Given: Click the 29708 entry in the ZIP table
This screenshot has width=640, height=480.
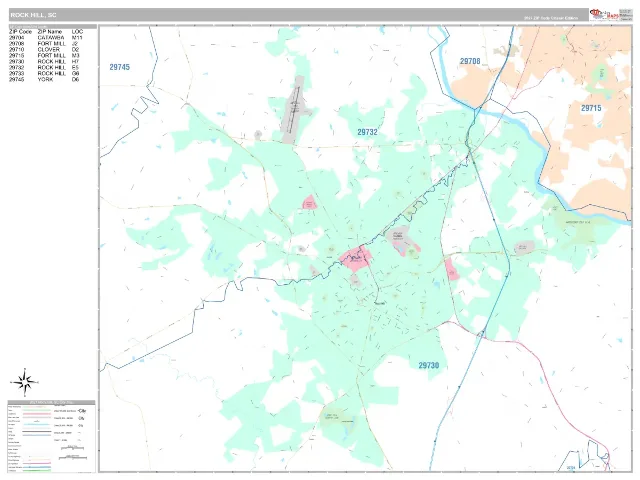Looking at the screenshot, I should pos(16,44).
